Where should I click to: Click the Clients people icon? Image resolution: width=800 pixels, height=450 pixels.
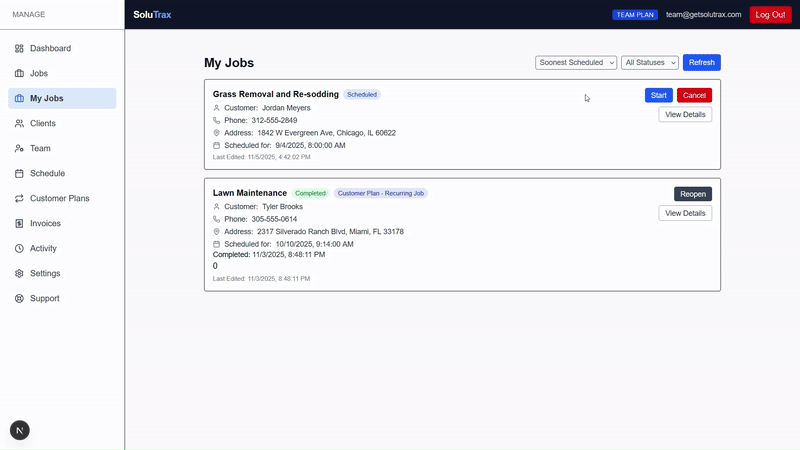19,123
